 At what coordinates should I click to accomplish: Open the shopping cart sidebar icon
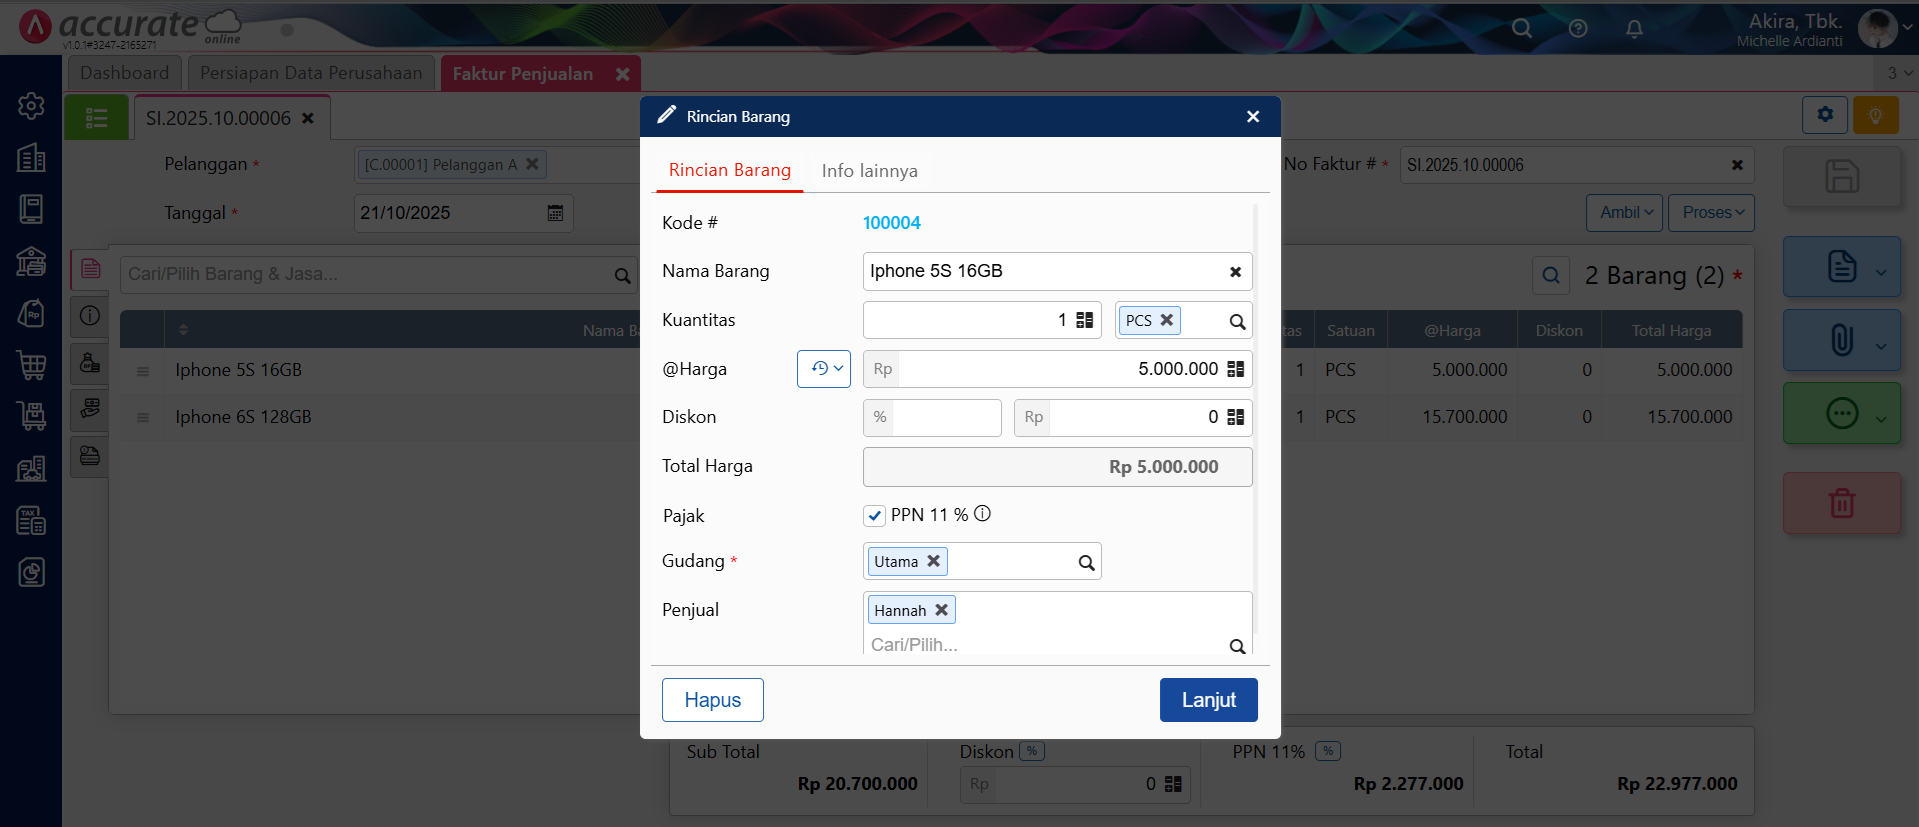click(31, 365)
